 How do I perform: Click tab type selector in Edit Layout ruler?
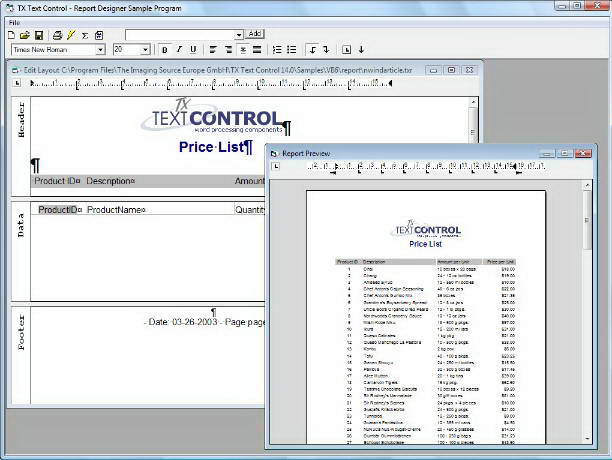tap(17, 83)
